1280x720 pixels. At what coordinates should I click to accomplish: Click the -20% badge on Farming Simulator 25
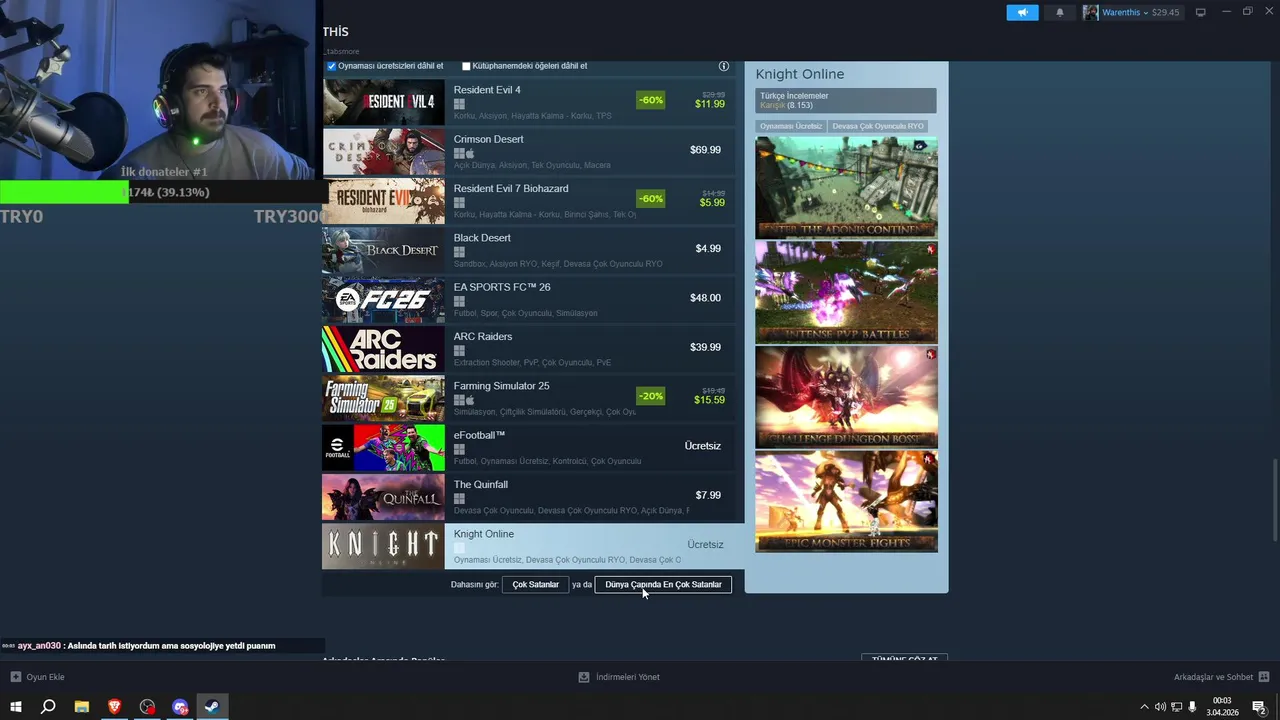(x=650, y=396)
